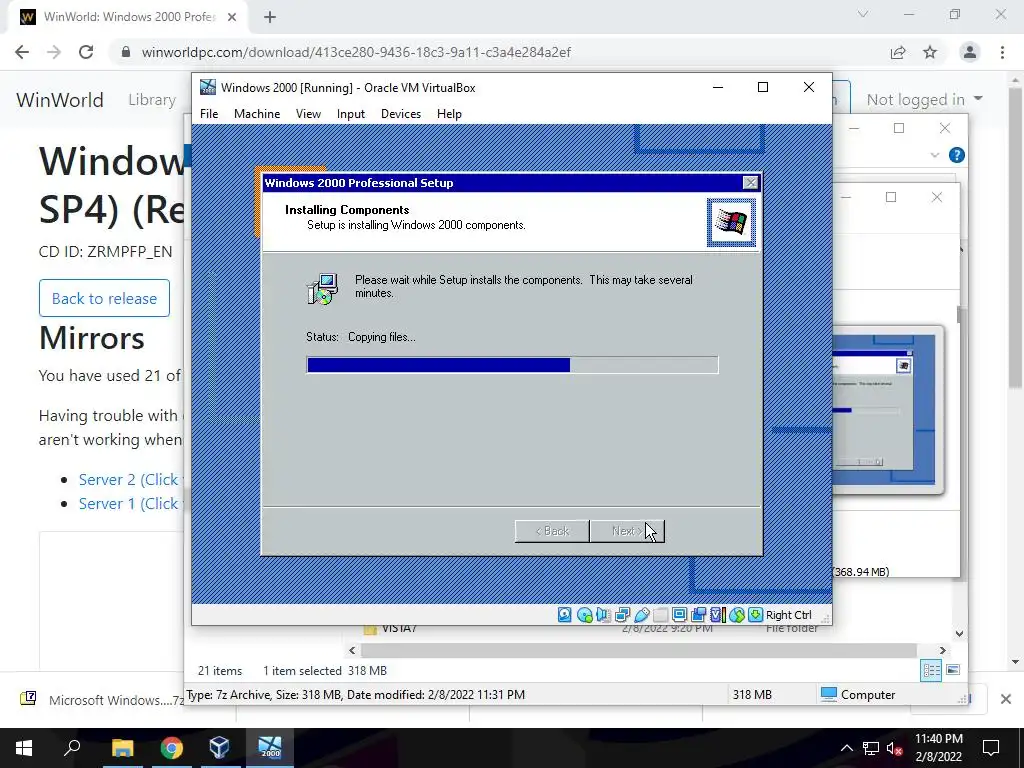Image resolution: width=1024 pixels, height=768 pixels.
Task: Open taskbar search magnifier
Action: pyautogui.click(x=72, y=748)
